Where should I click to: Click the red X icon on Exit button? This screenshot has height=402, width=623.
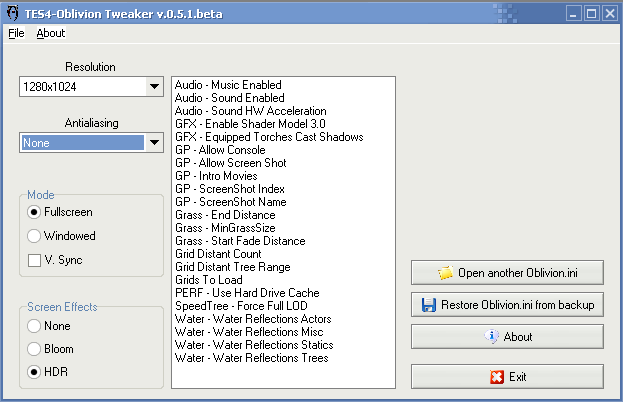[497, 377]
